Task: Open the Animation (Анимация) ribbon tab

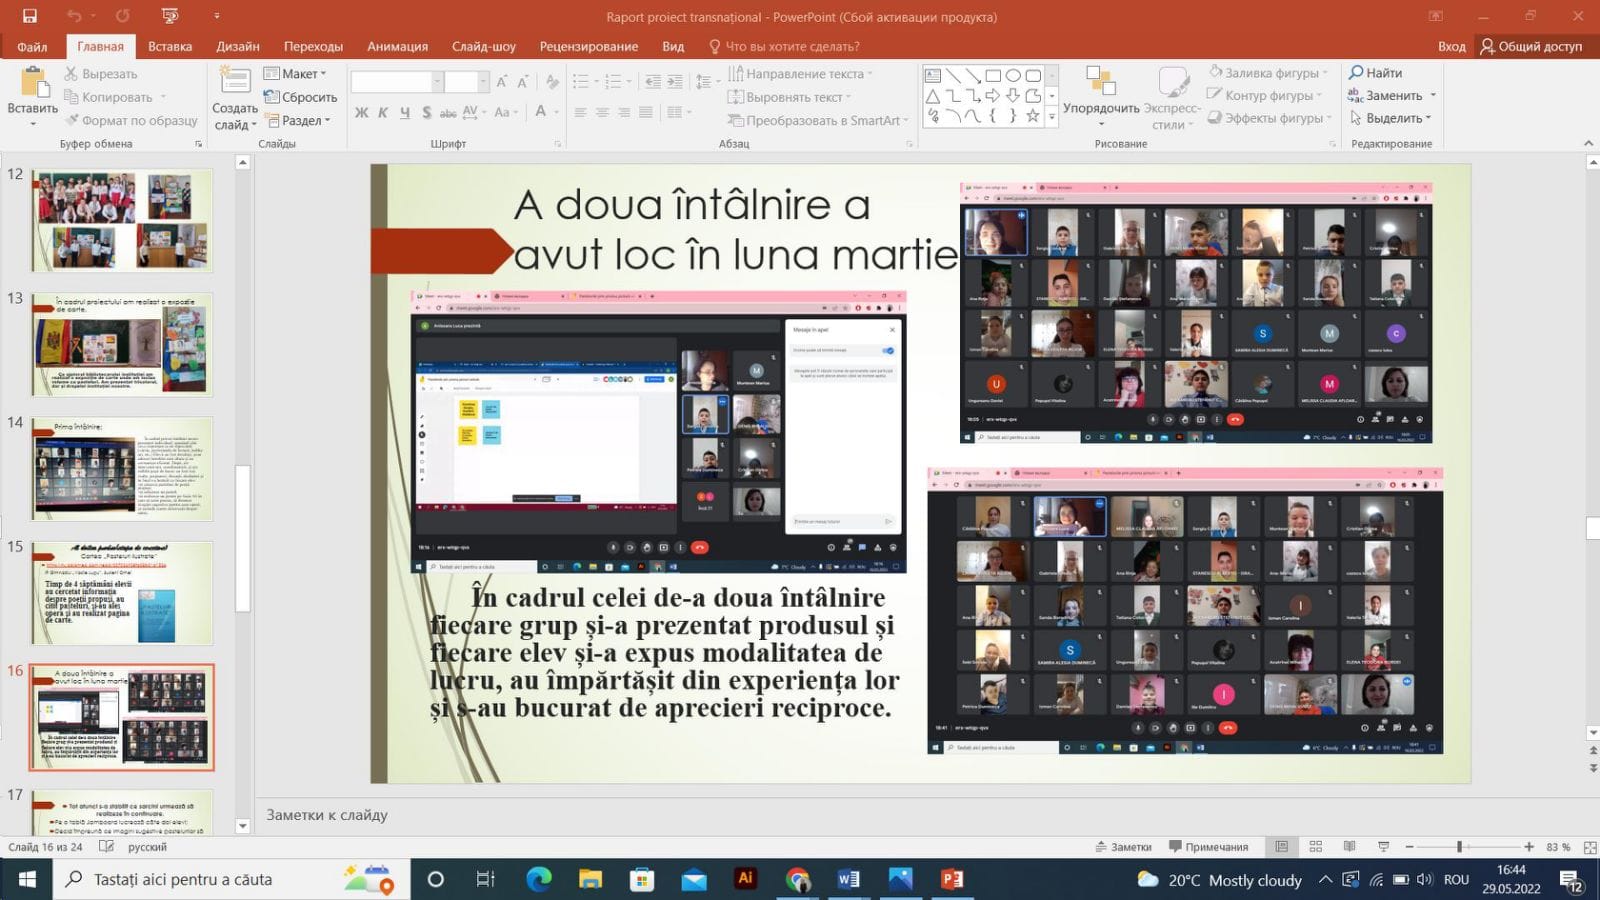Action: point(397,46)
